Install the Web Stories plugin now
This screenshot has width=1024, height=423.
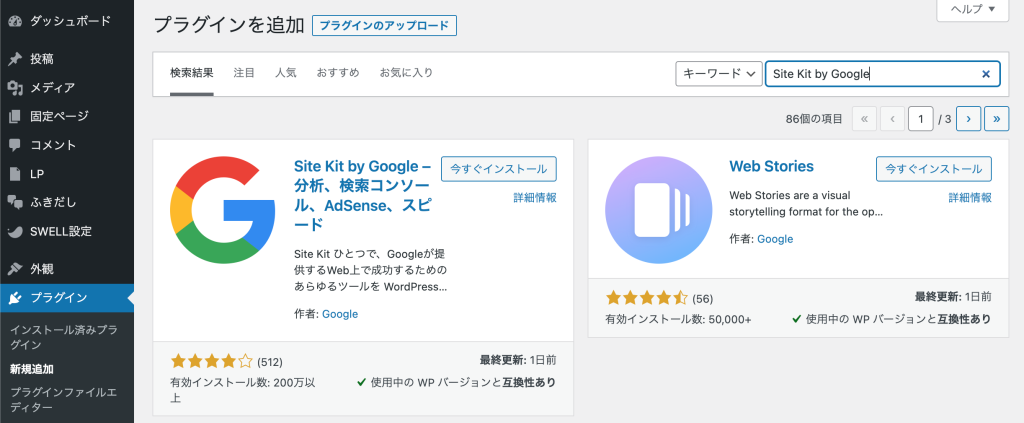click(x=934, y=169)
